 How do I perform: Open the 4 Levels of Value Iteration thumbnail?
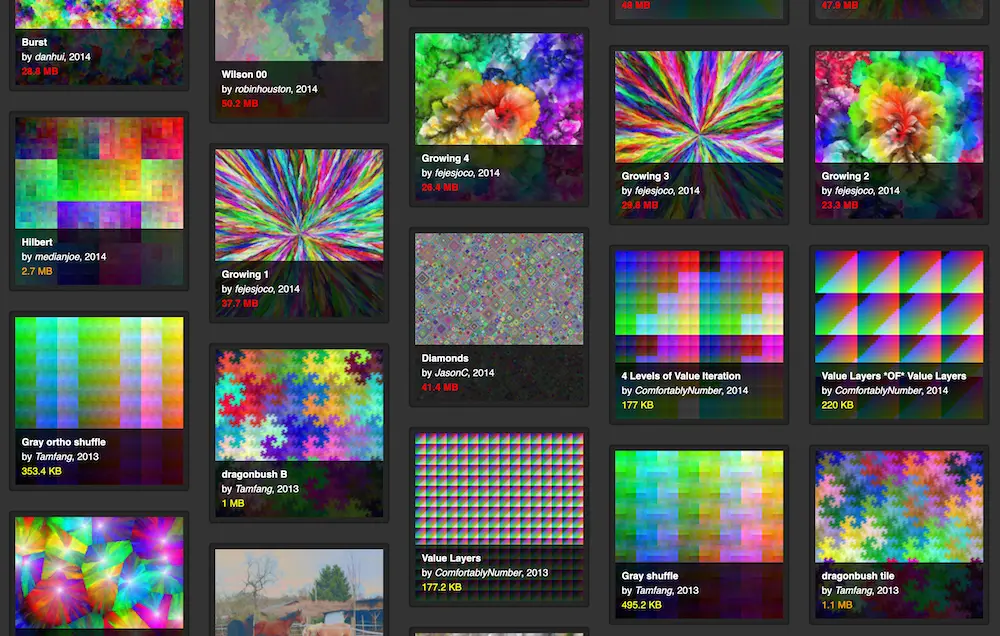coord(699,307)
